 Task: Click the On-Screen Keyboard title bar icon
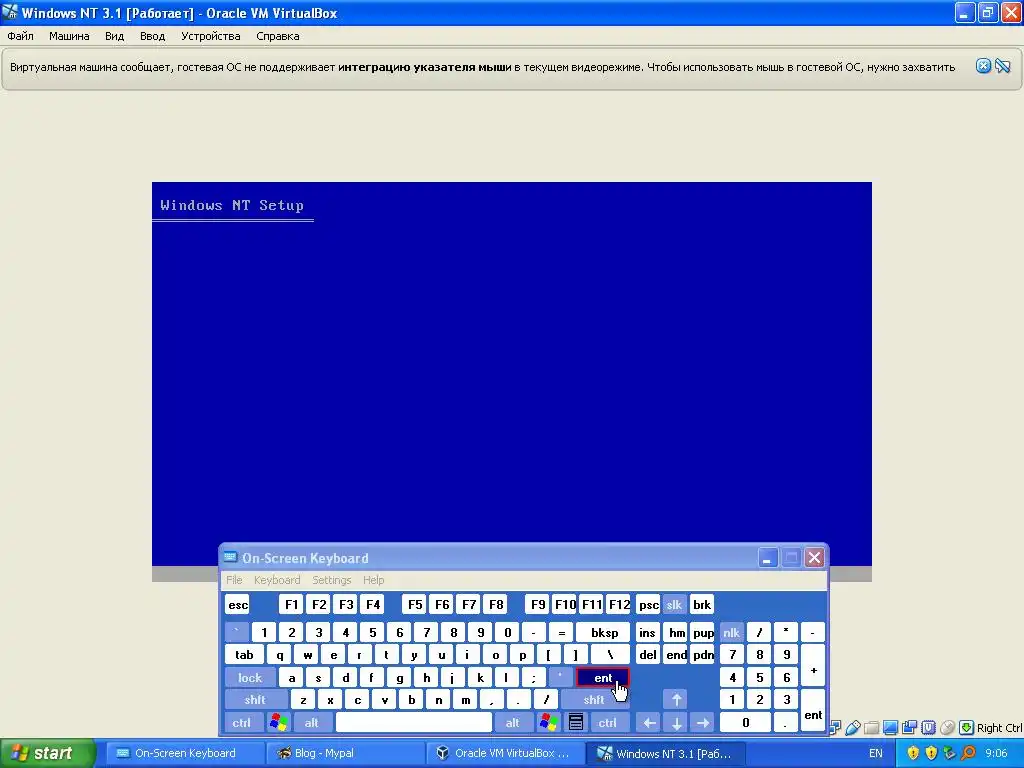coord(230,557)
